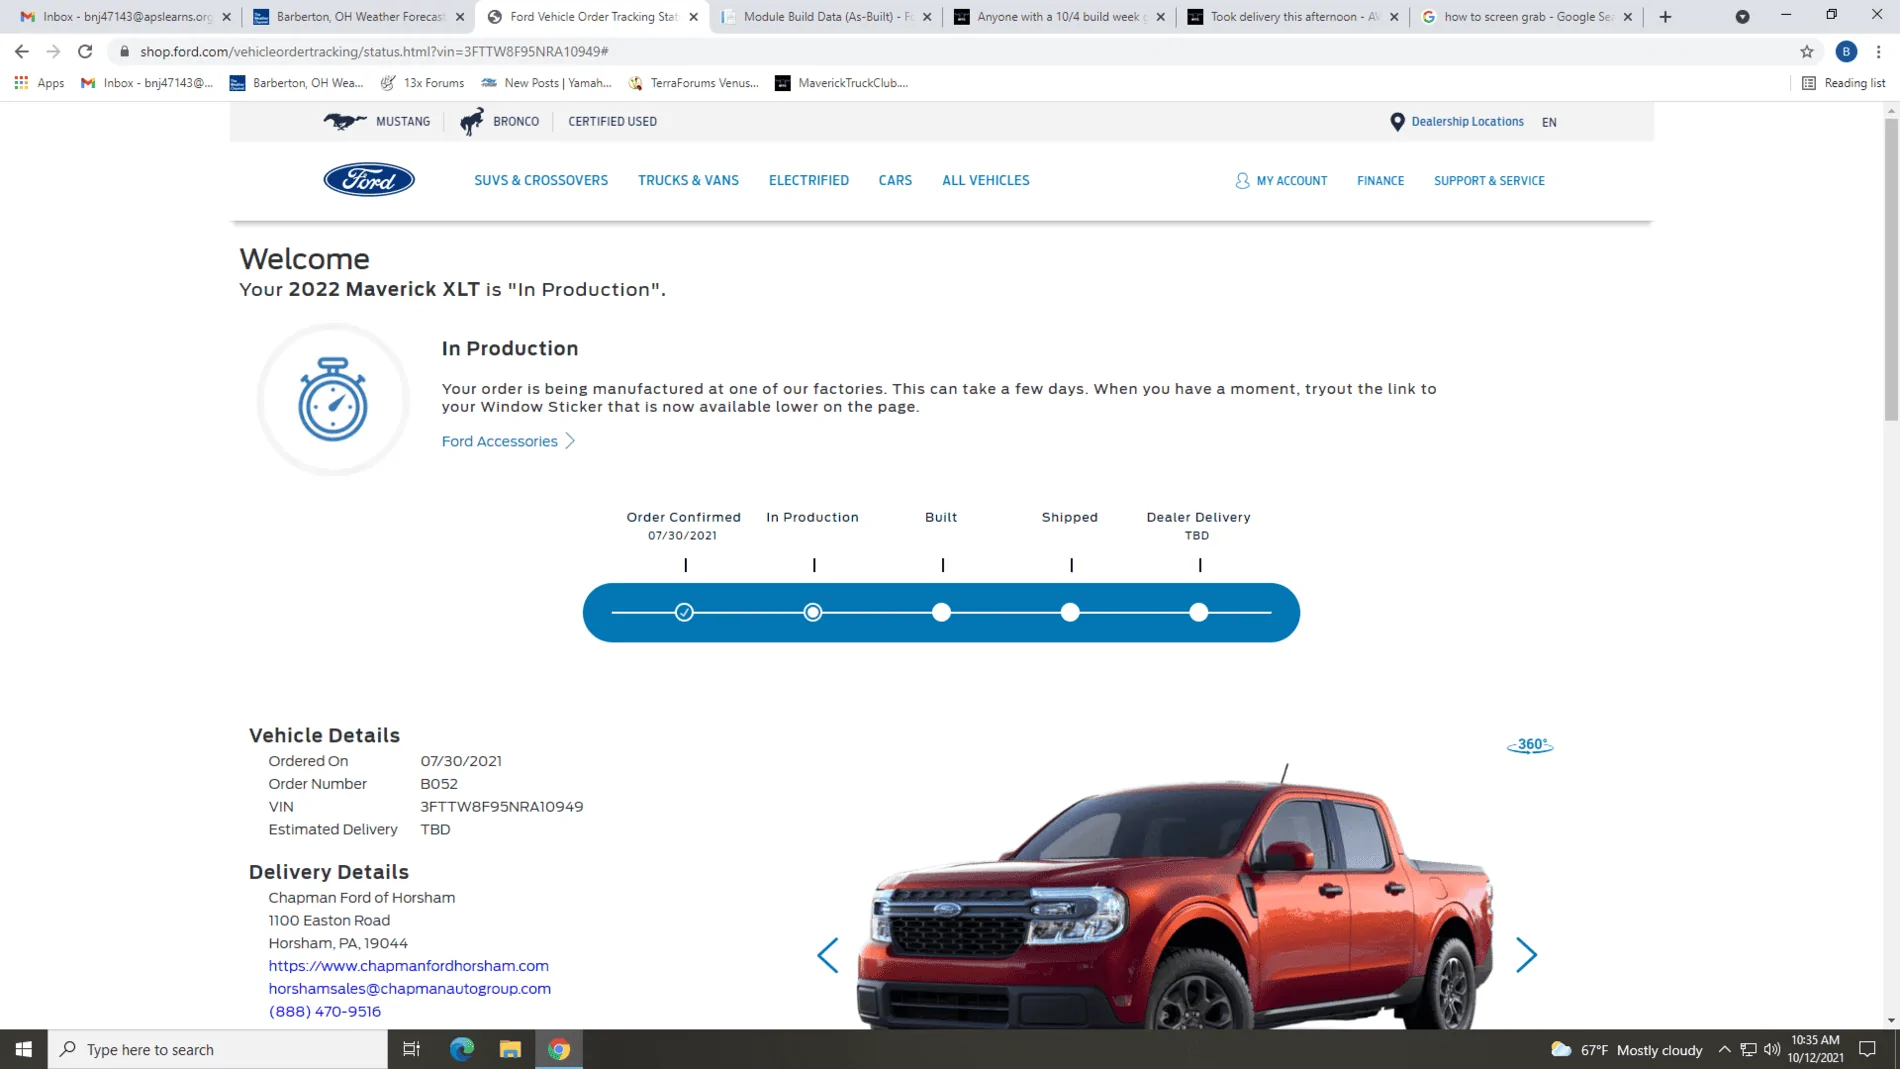Screen dimensions: 1900x1069
Task: Open the Electrified menu
Action: click(809, 181)
